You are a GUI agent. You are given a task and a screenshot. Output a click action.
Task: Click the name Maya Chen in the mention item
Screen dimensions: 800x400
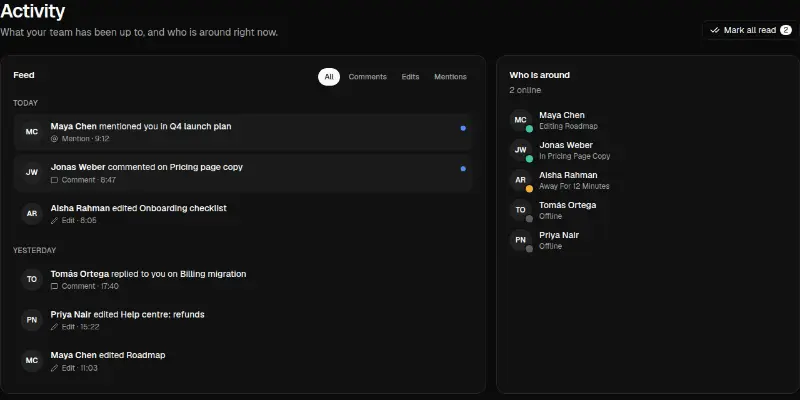coord(73,126)
